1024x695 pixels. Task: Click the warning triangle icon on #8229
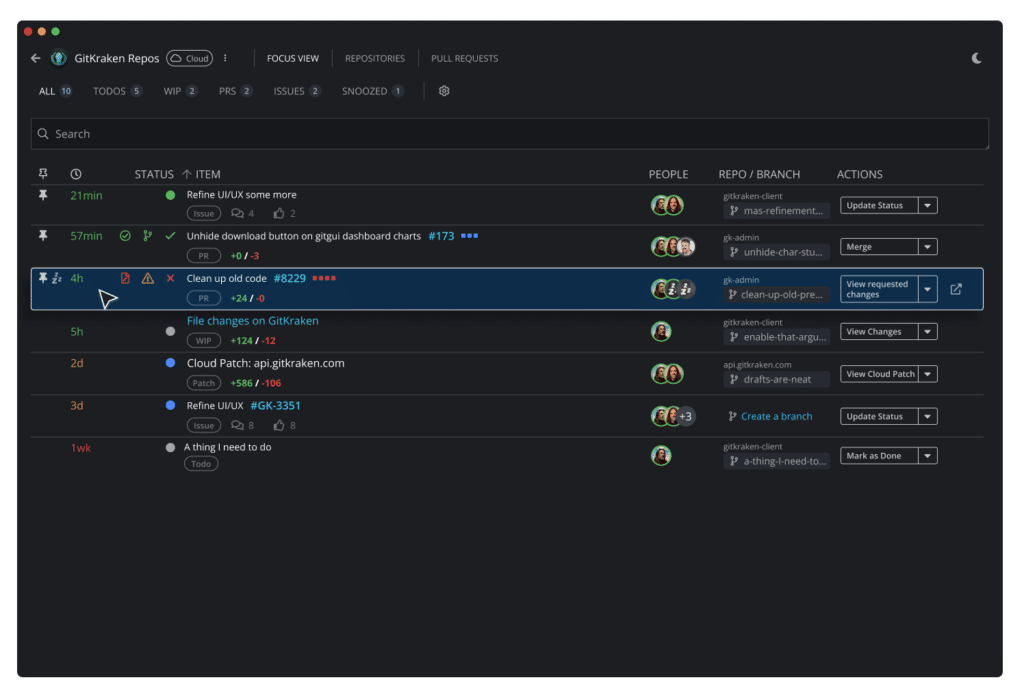pos(148,278)
